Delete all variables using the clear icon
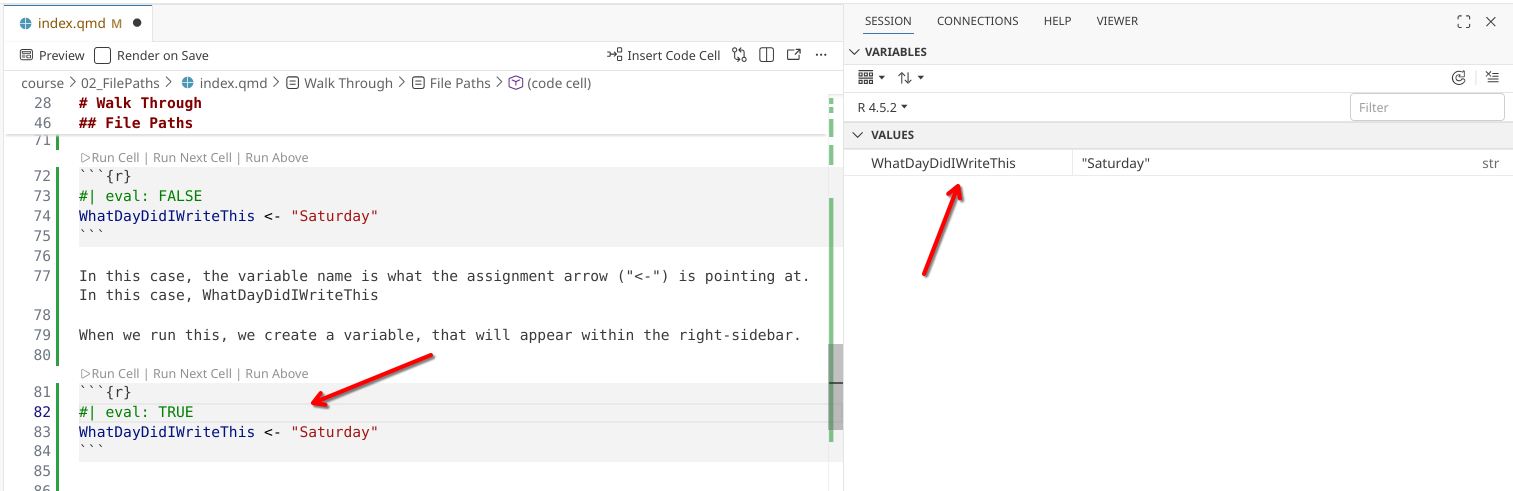Image resolution: width=1513 pixels, height=491 pixels. coord(1492,78)
